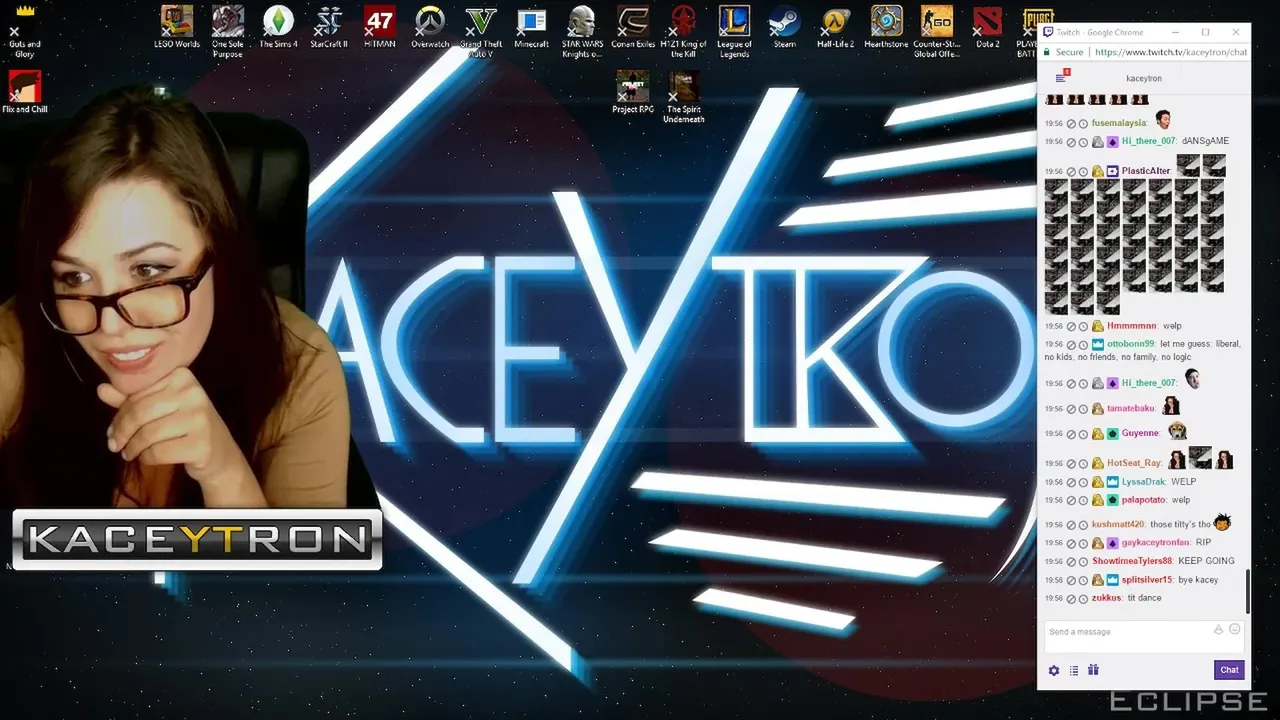Open username palapotato in chat

(1143, 500)
